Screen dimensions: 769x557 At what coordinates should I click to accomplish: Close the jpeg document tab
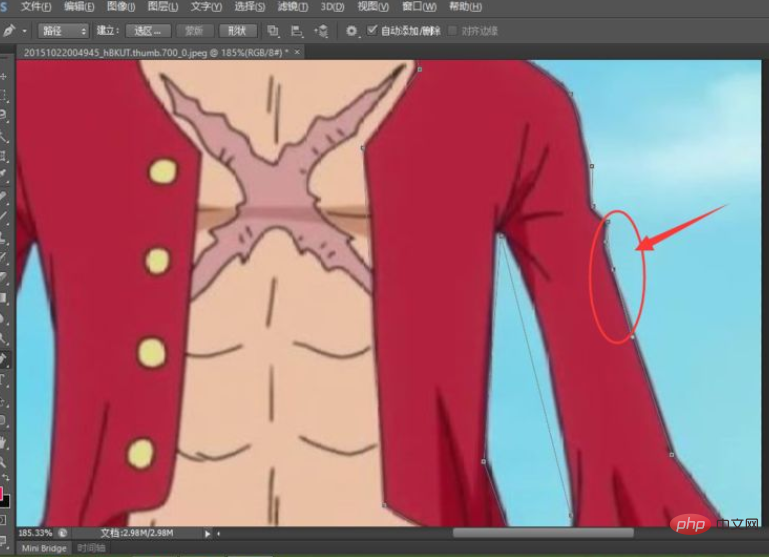(x=297, y=52)
